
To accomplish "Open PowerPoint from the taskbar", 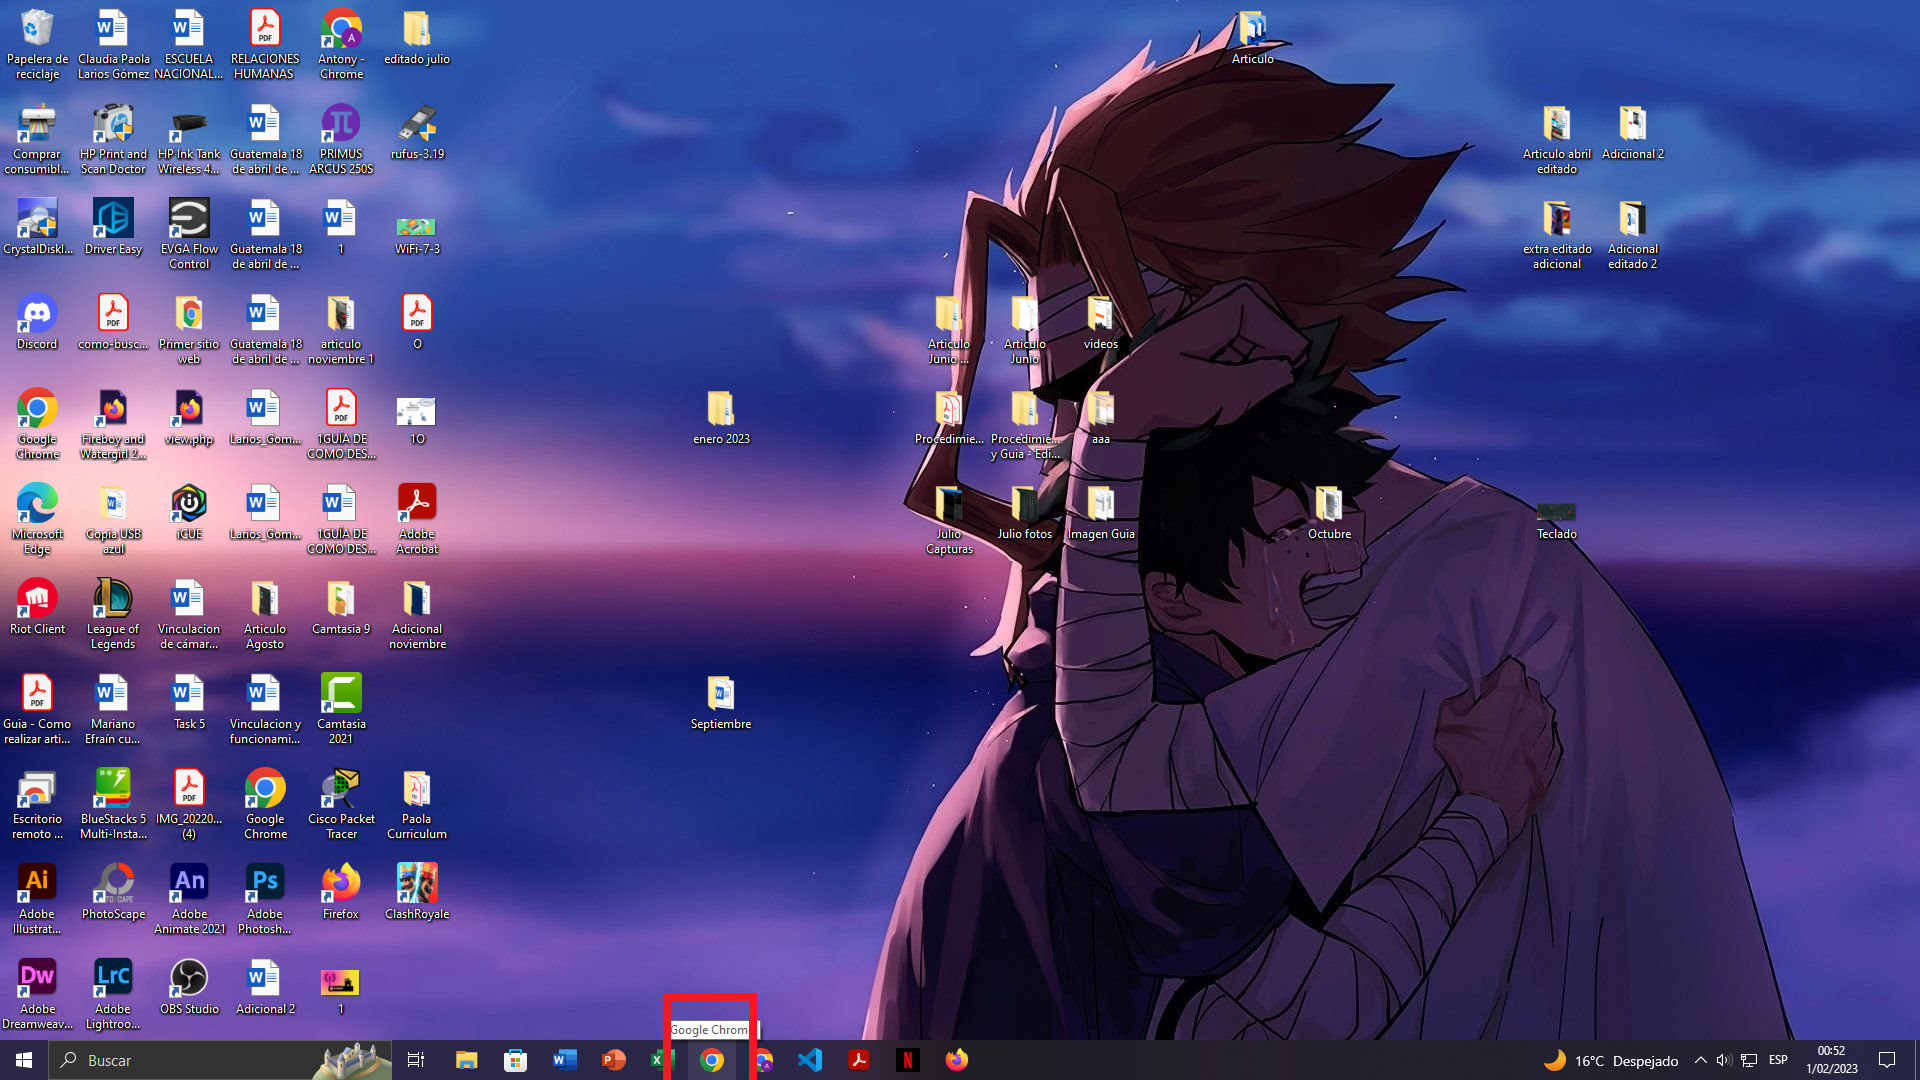I will tap(613, 1060).
